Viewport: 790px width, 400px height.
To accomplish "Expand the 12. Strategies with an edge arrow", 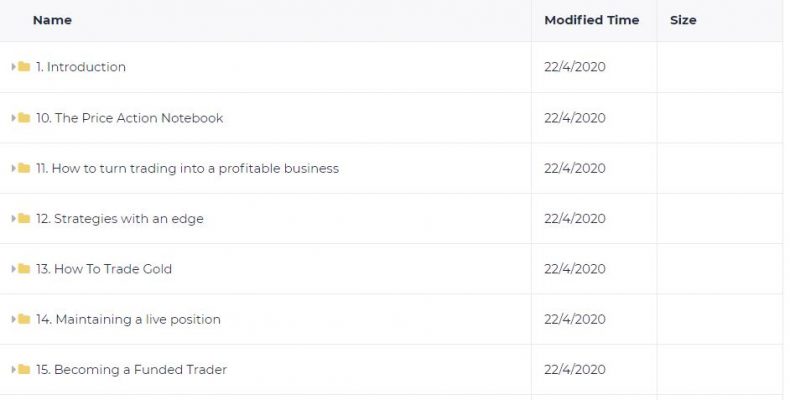I will [14, 219].
